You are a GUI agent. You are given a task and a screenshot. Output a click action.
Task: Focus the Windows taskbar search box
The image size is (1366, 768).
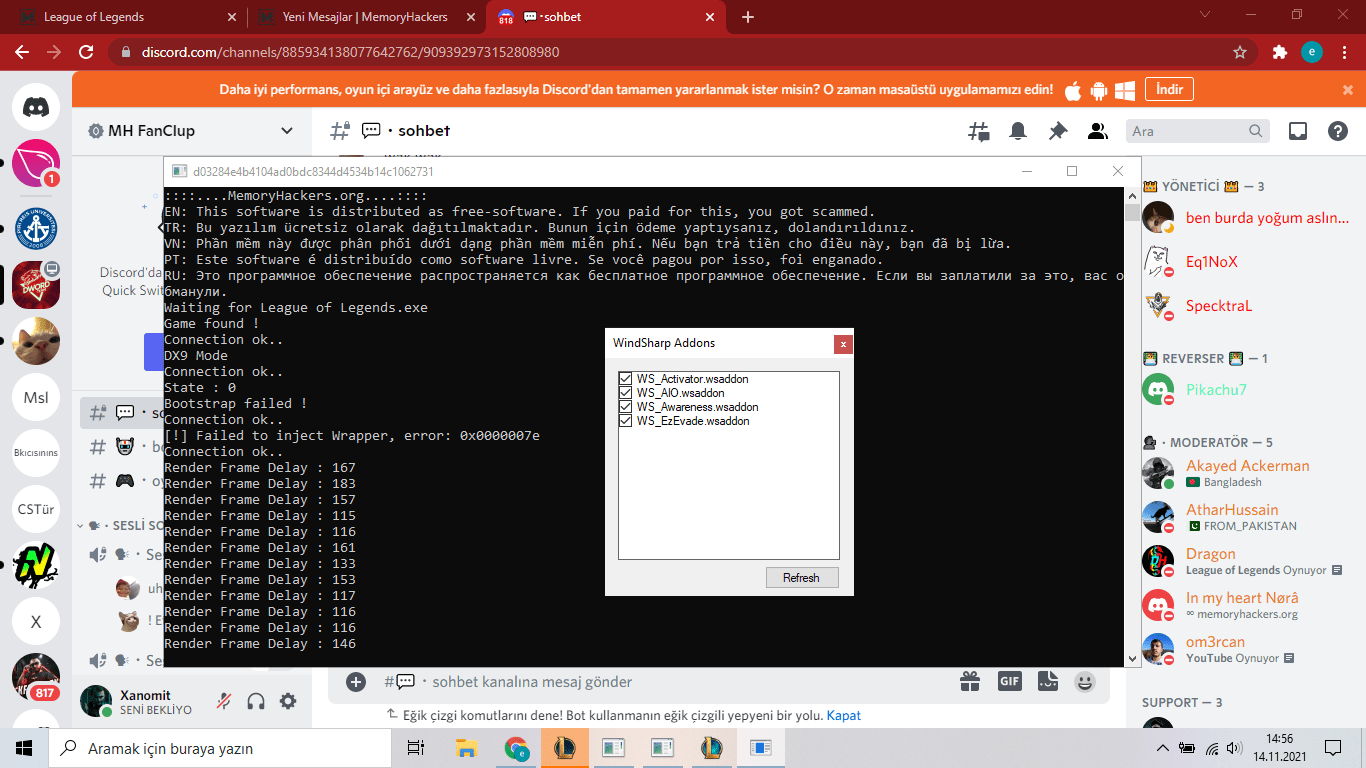tap(220, 748)
